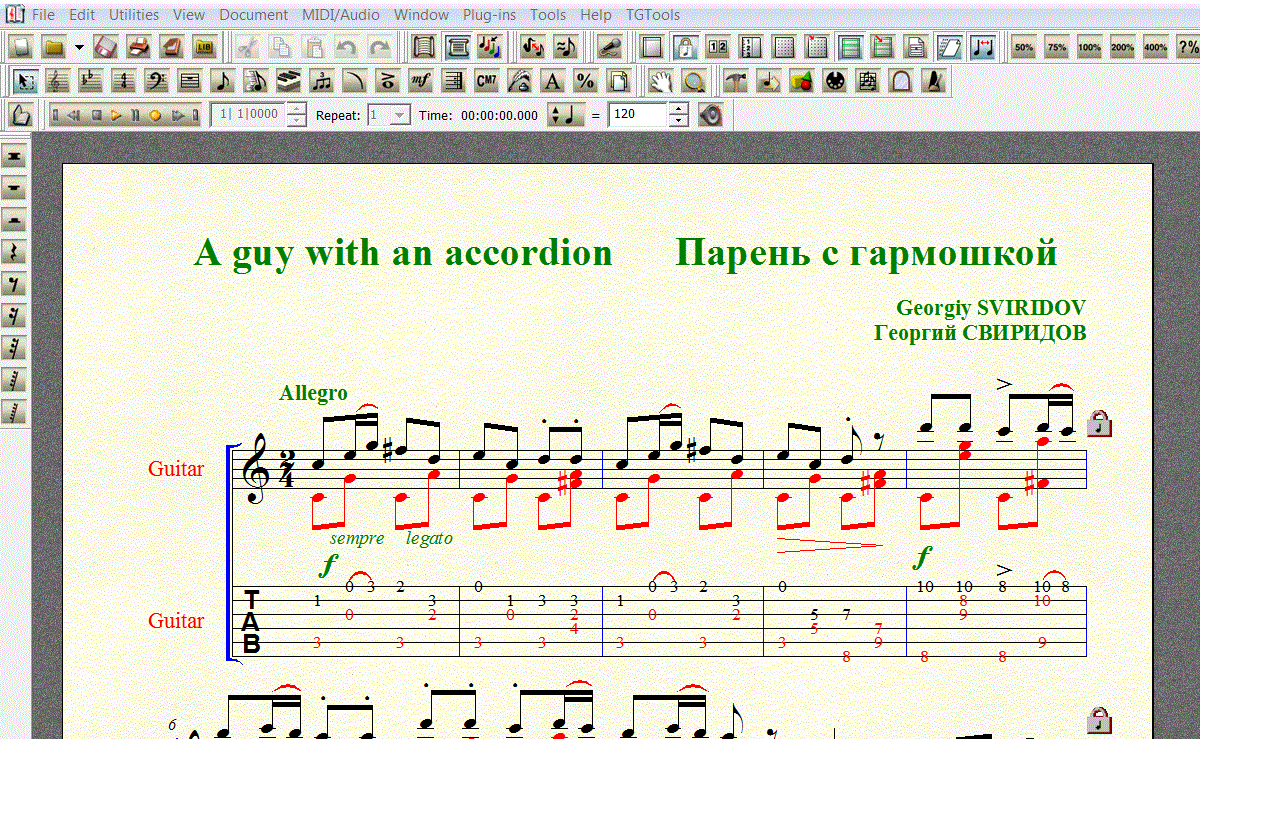The image size is (1274, 817).
Task: Select the Tempo tool metronome icon
Action: (x=934, y=81)
